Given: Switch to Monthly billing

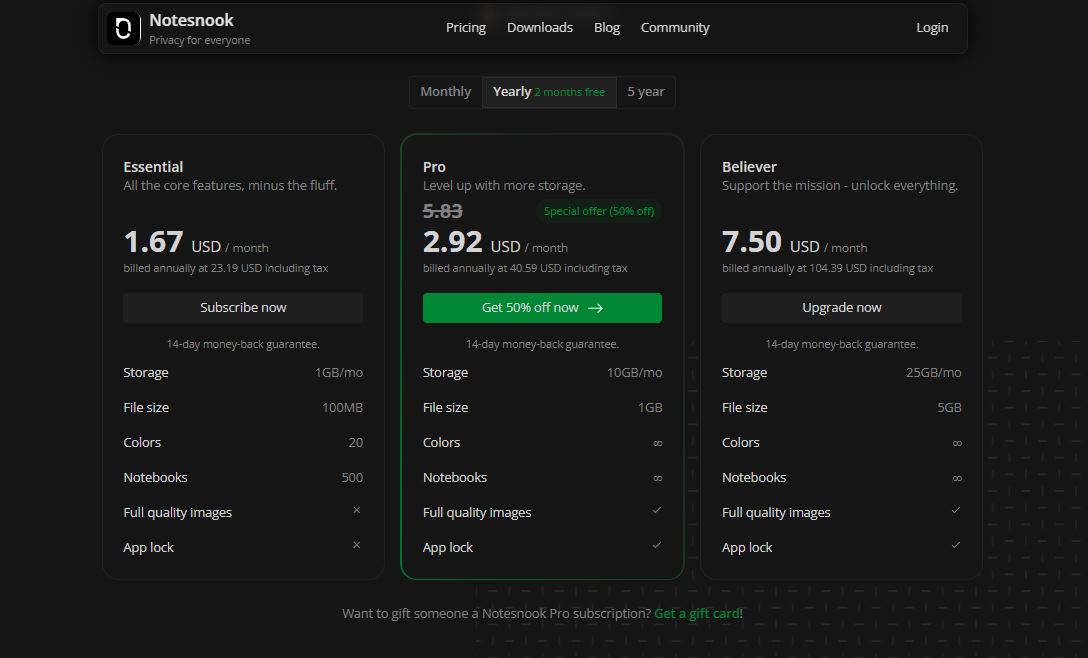Looking at the screenshot, I should click(x=444, y=91).
